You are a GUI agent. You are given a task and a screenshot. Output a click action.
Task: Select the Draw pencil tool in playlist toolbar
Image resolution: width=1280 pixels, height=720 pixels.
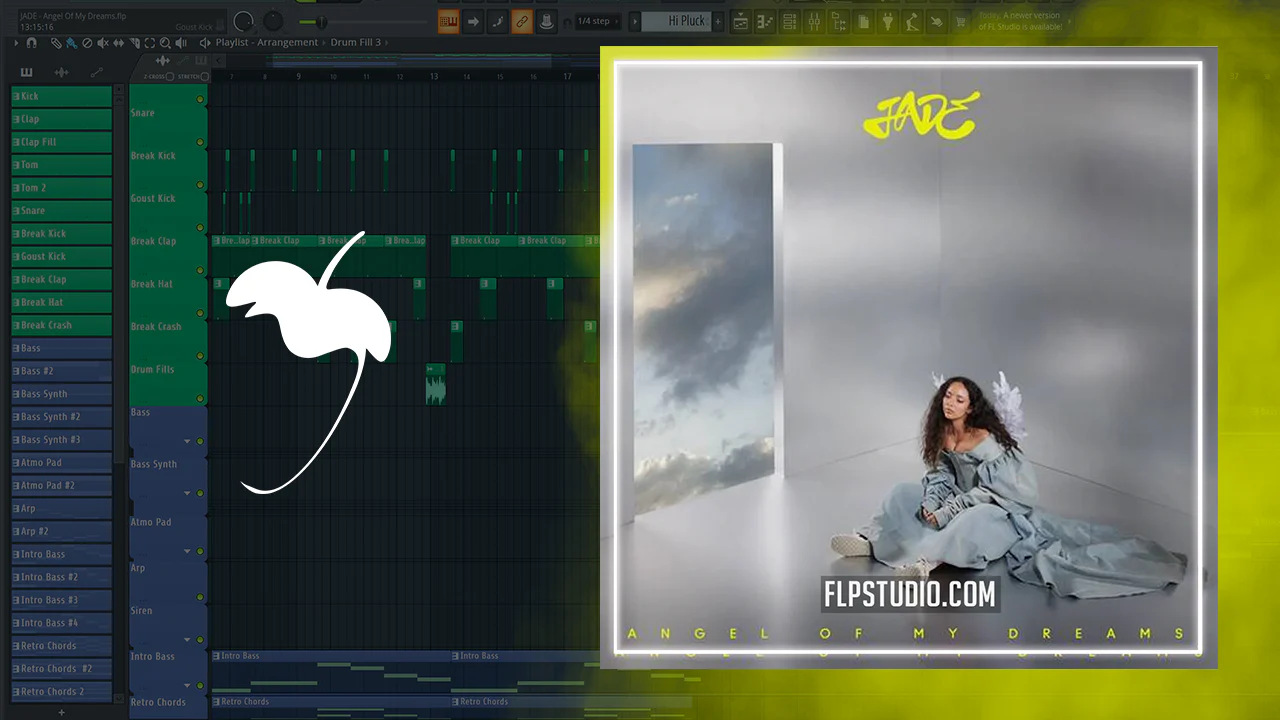point(56,43)
